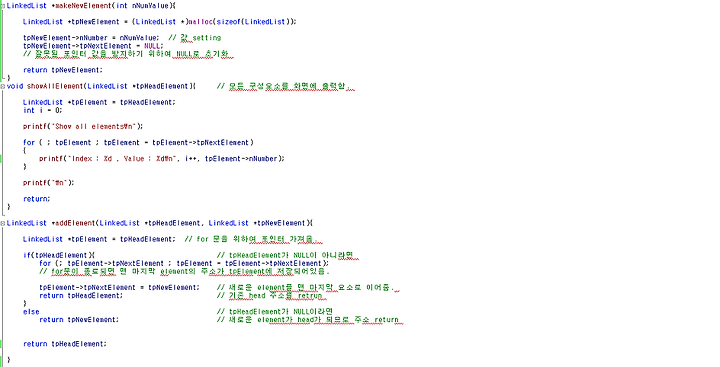Collapse the addElement function block
The image size is (720, 367).
(x=3, y=223)
